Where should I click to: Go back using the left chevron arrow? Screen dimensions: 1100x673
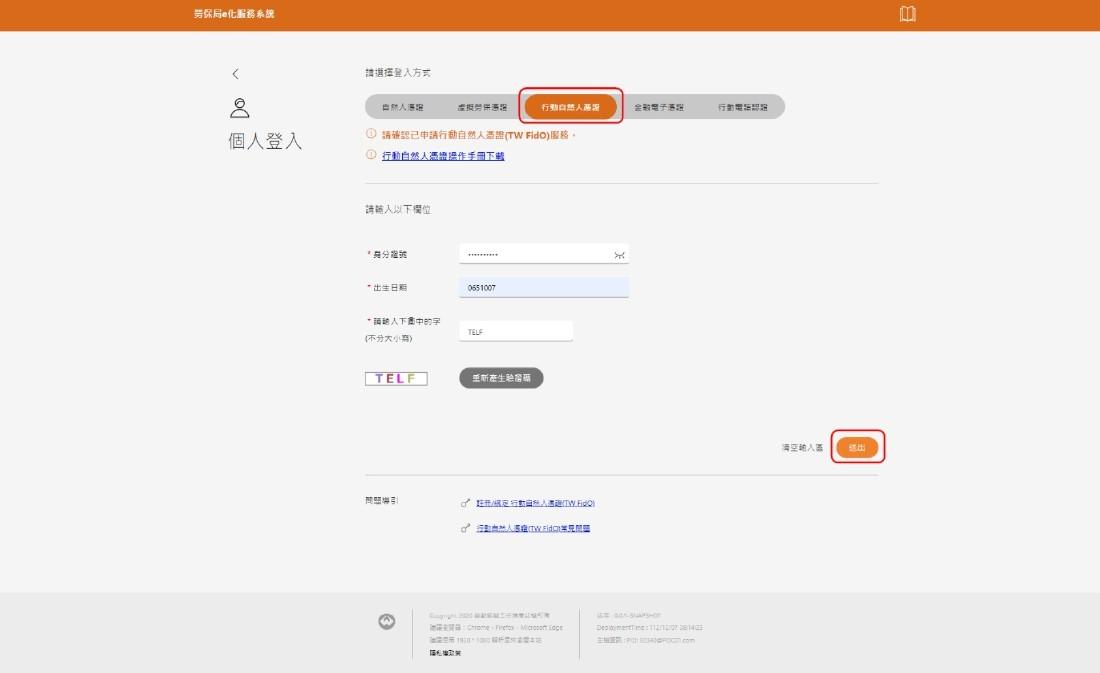tap(236, 74)
